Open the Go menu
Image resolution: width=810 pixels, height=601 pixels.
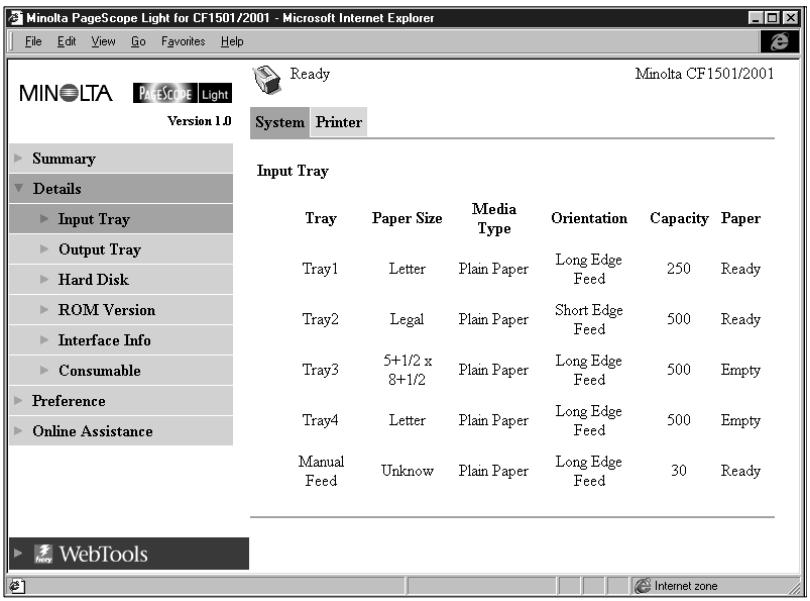point(138,41)
